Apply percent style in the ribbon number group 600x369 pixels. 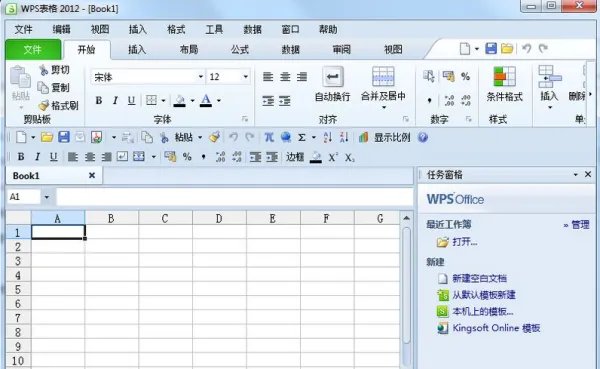(465, 77)
